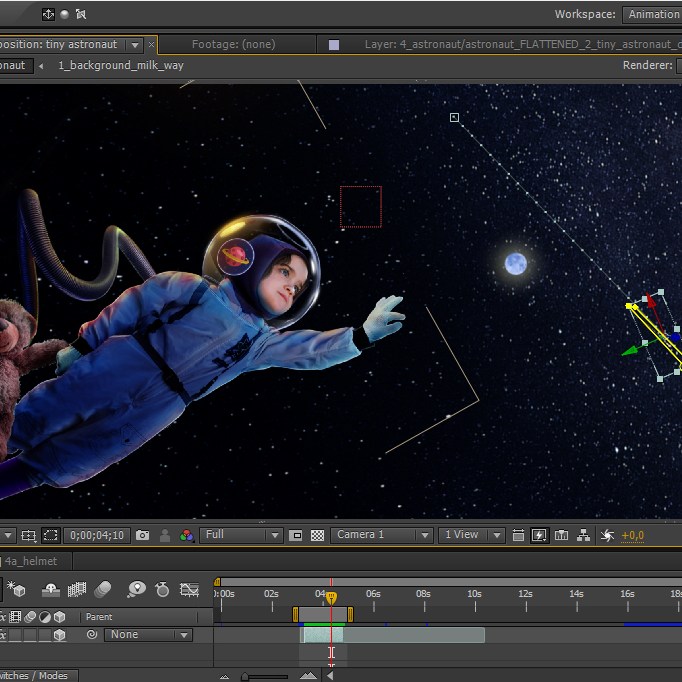Expand the Camera 1 view dropdown
The image size is (682, 682).
coord(382,536)
